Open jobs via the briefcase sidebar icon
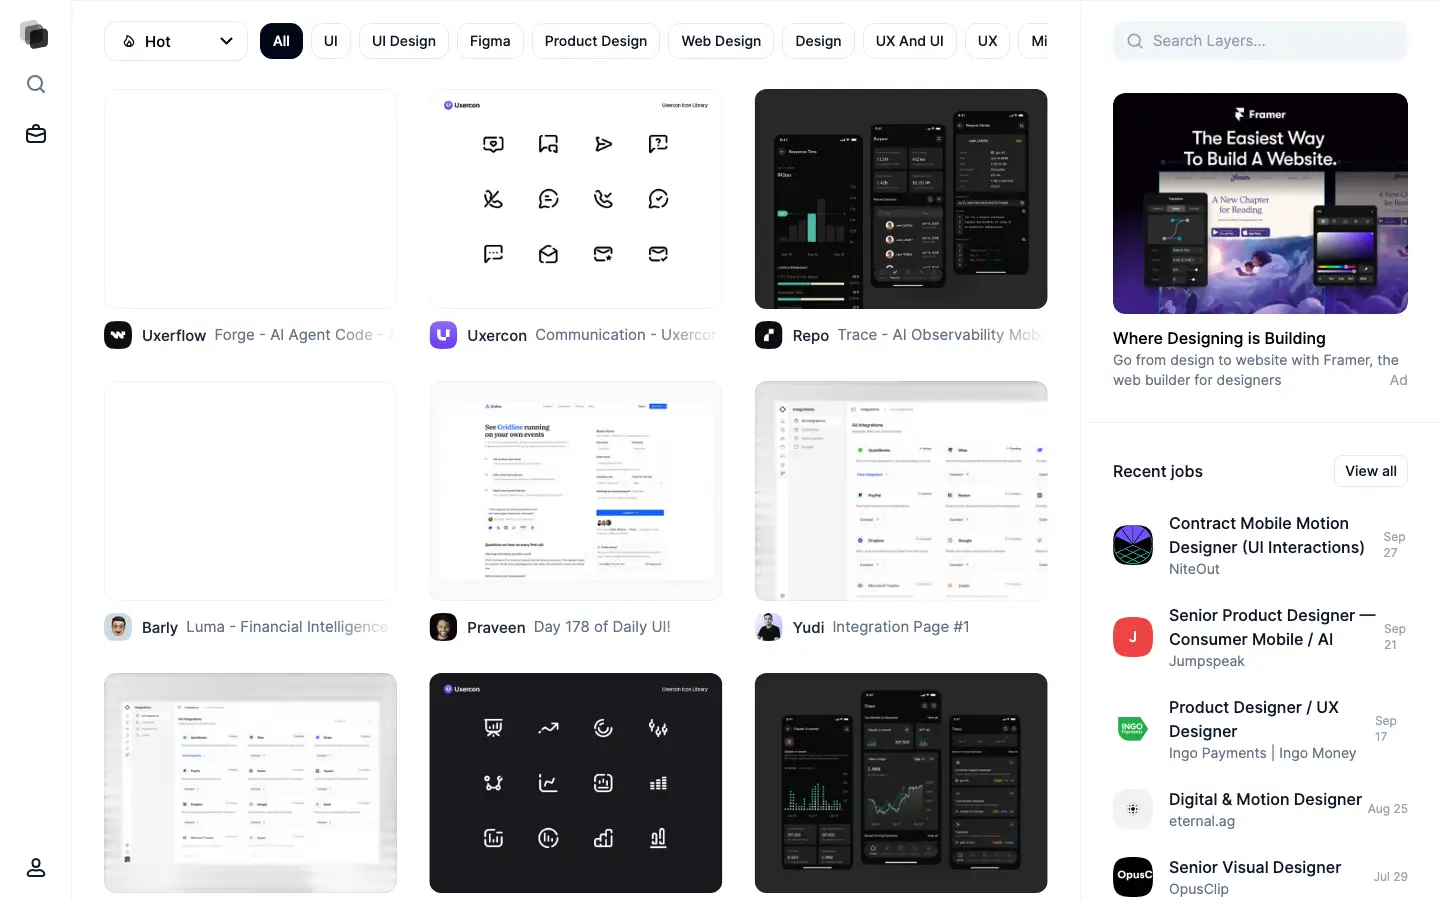This screenshot has width=1440, height=900. [36, 134]
